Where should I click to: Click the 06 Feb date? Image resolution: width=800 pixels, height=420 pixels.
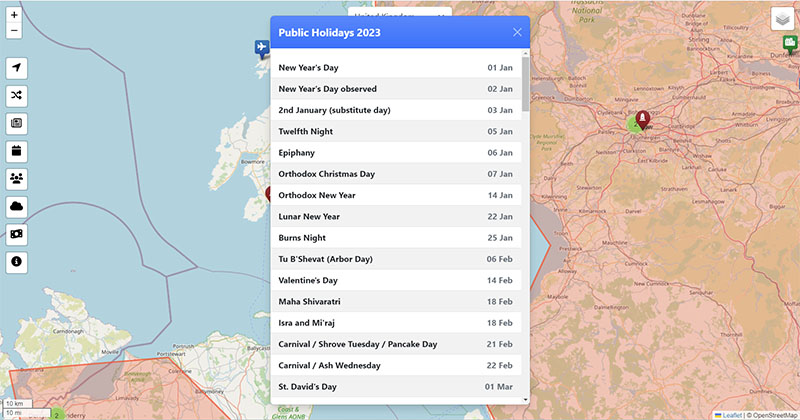[x=499, y=259]
